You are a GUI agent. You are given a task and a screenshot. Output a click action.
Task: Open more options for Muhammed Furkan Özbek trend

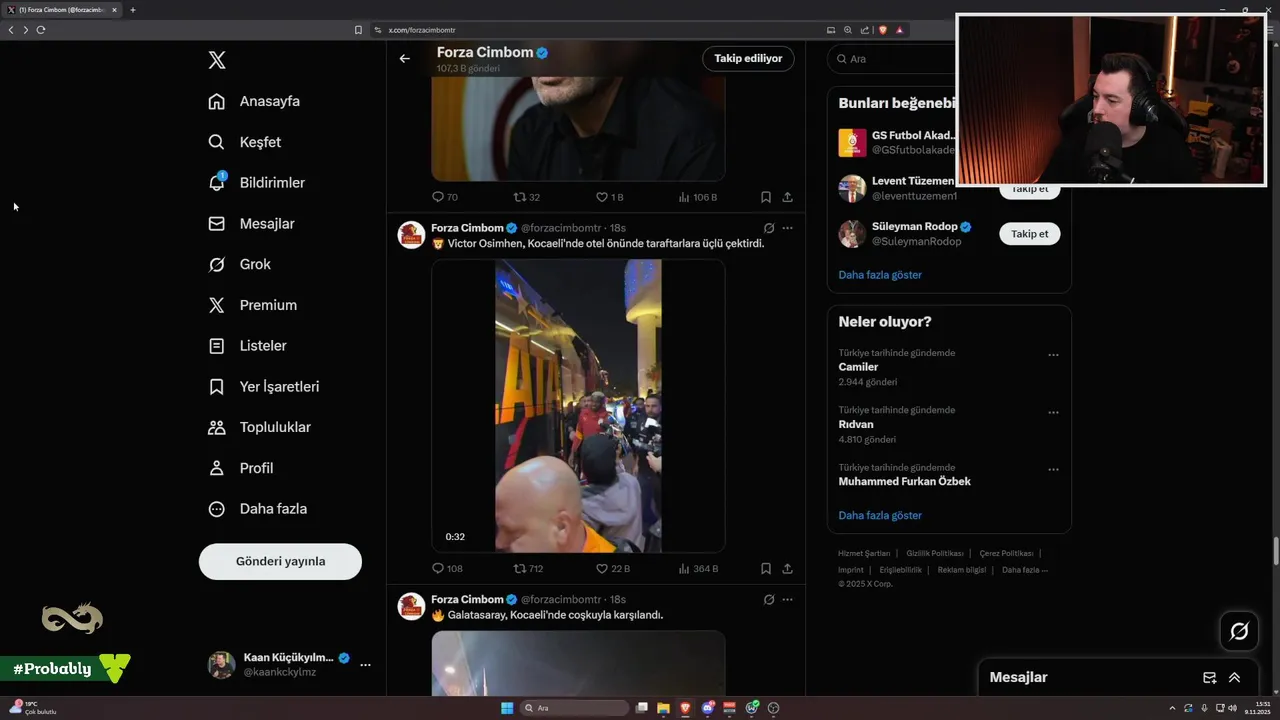(x=1053, y=470)
